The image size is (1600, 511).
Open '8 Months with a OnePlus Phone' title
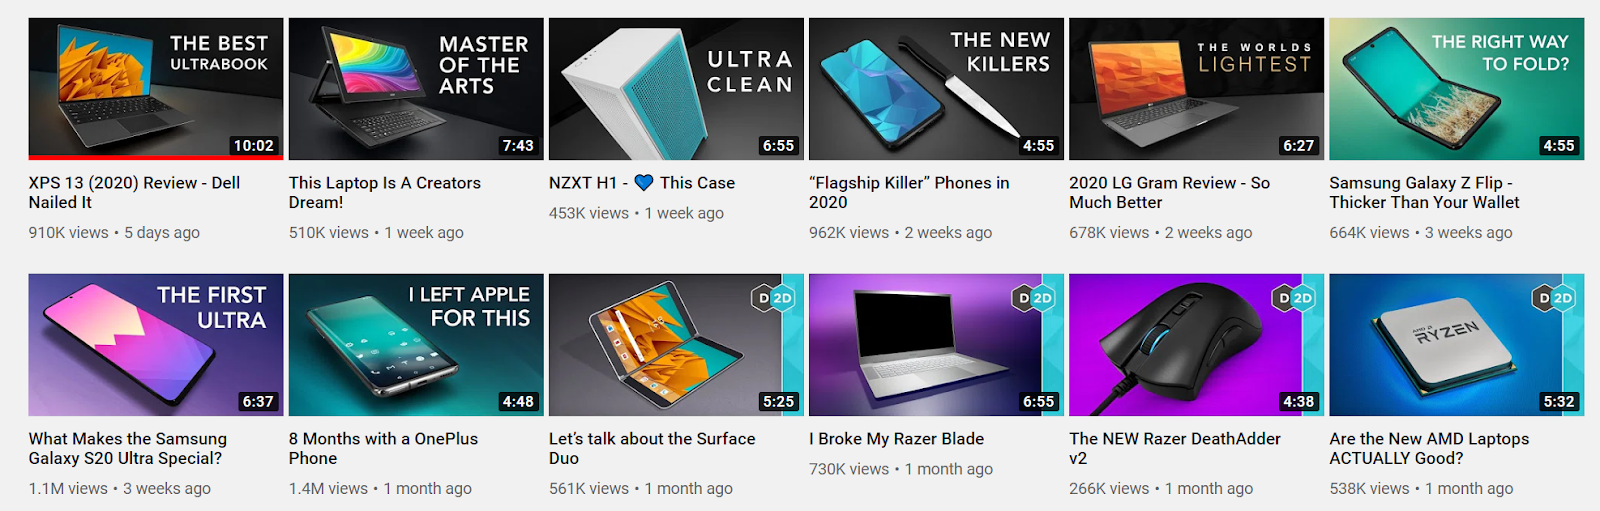point(383,448)
